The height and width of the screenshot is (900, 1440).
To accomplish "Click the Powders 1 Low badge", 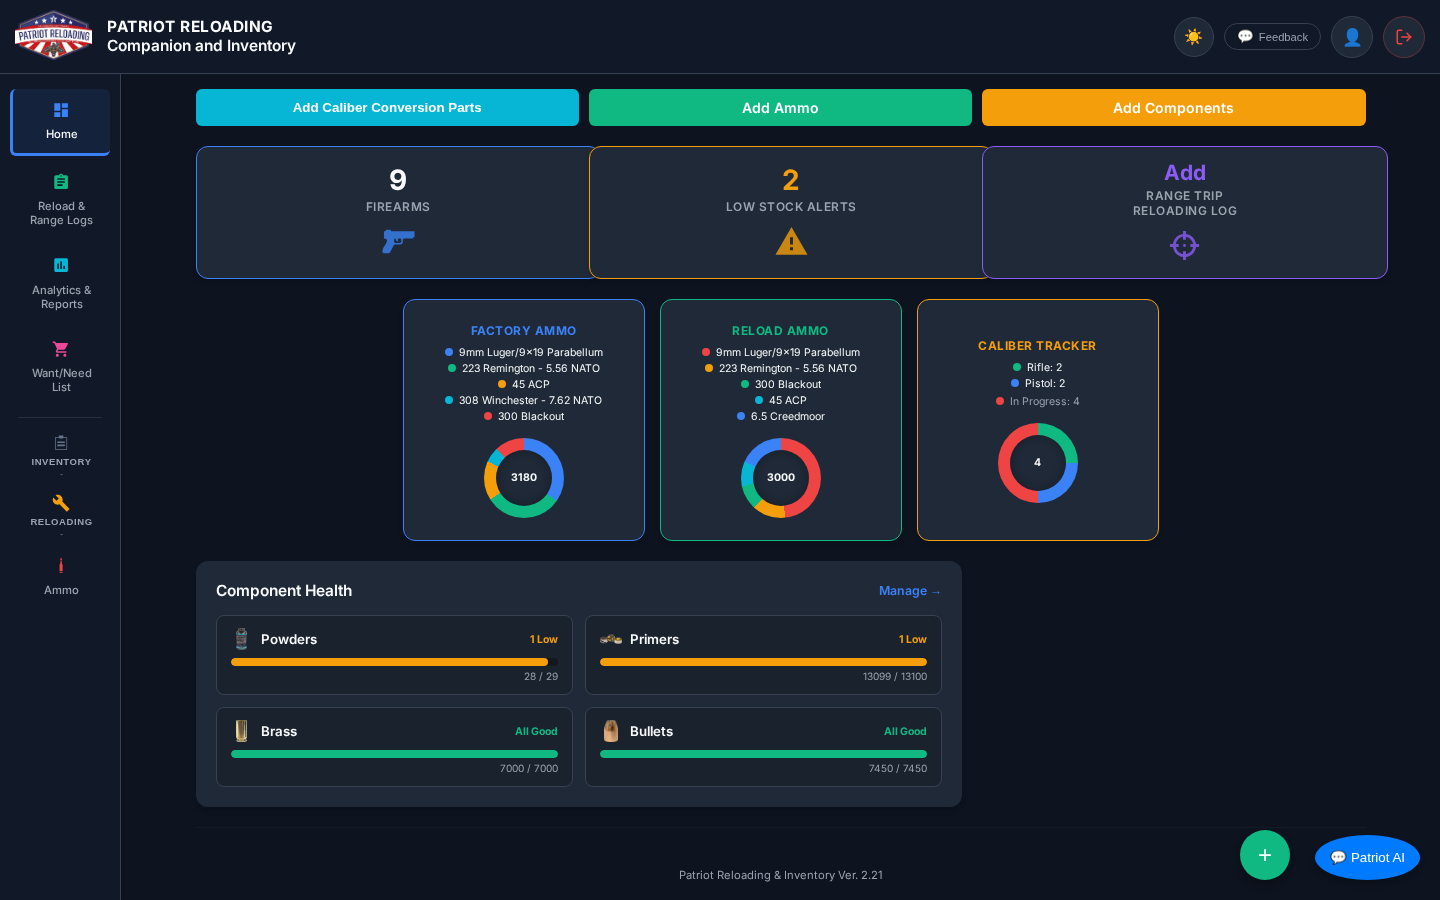I will pos(544,640).
